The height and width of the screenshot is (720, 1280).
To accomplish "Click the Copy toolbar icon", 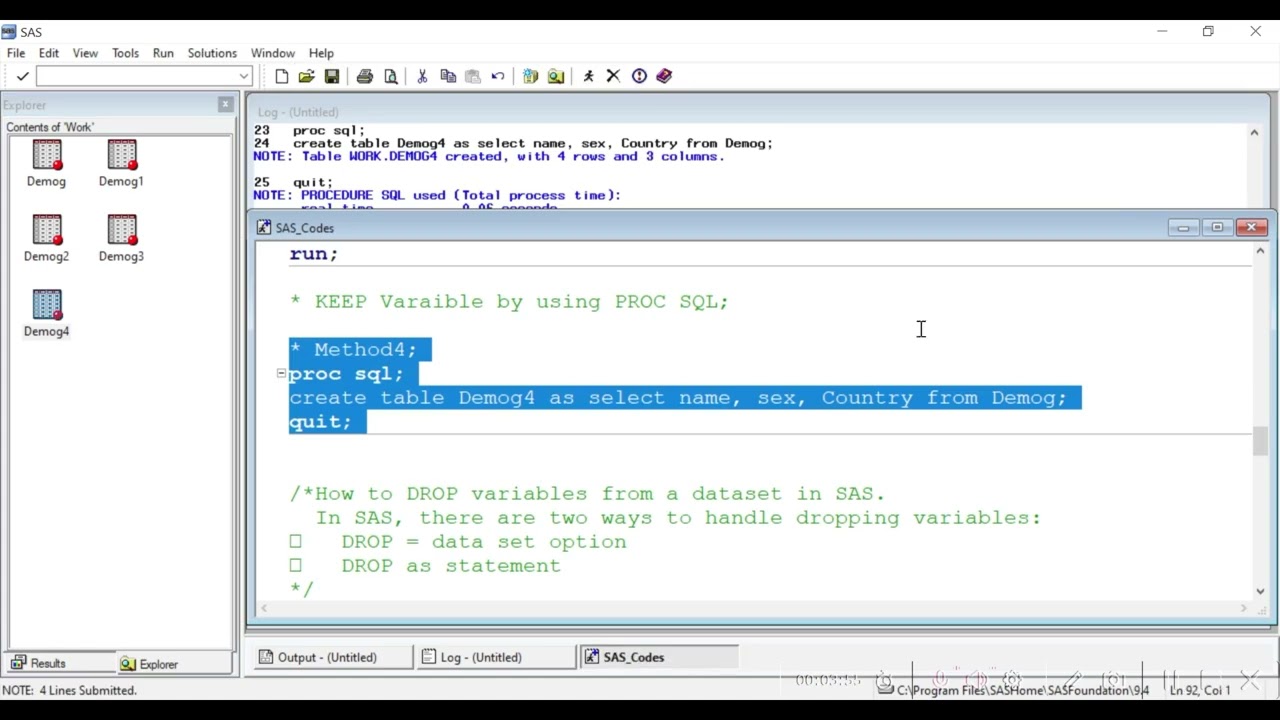I will tap(448, 76).
